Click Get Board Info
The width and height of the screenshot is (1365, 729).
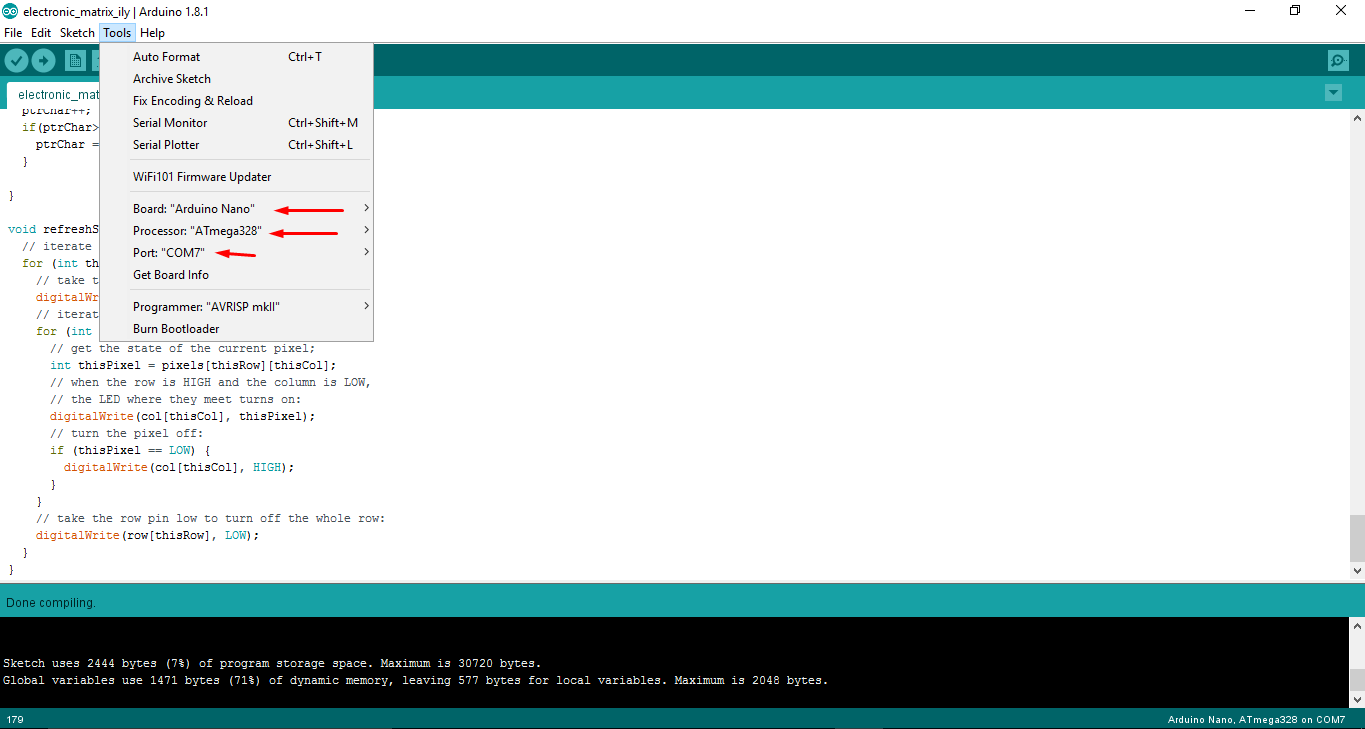(236, 275)
